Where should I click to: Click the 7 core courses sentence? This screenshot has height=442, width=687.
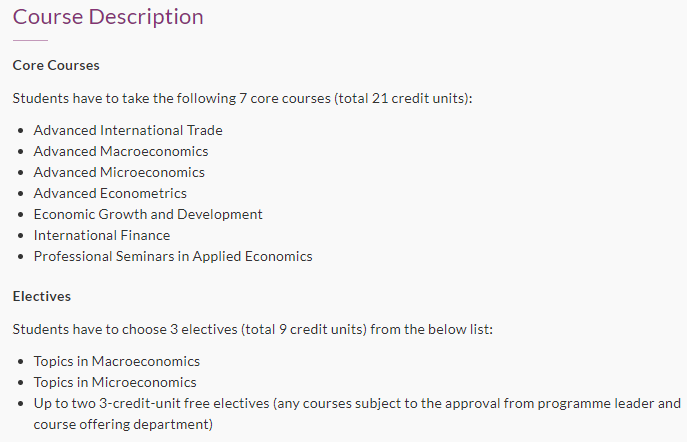click(x=242, y=98)
